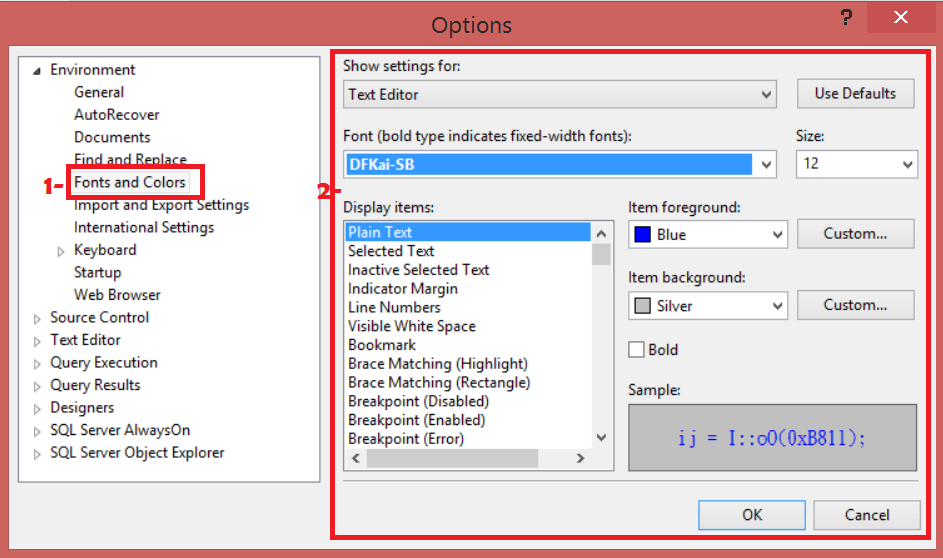
Task: Click the Use Defaults button
Action: pyautogui.click(x=855, y=93)
